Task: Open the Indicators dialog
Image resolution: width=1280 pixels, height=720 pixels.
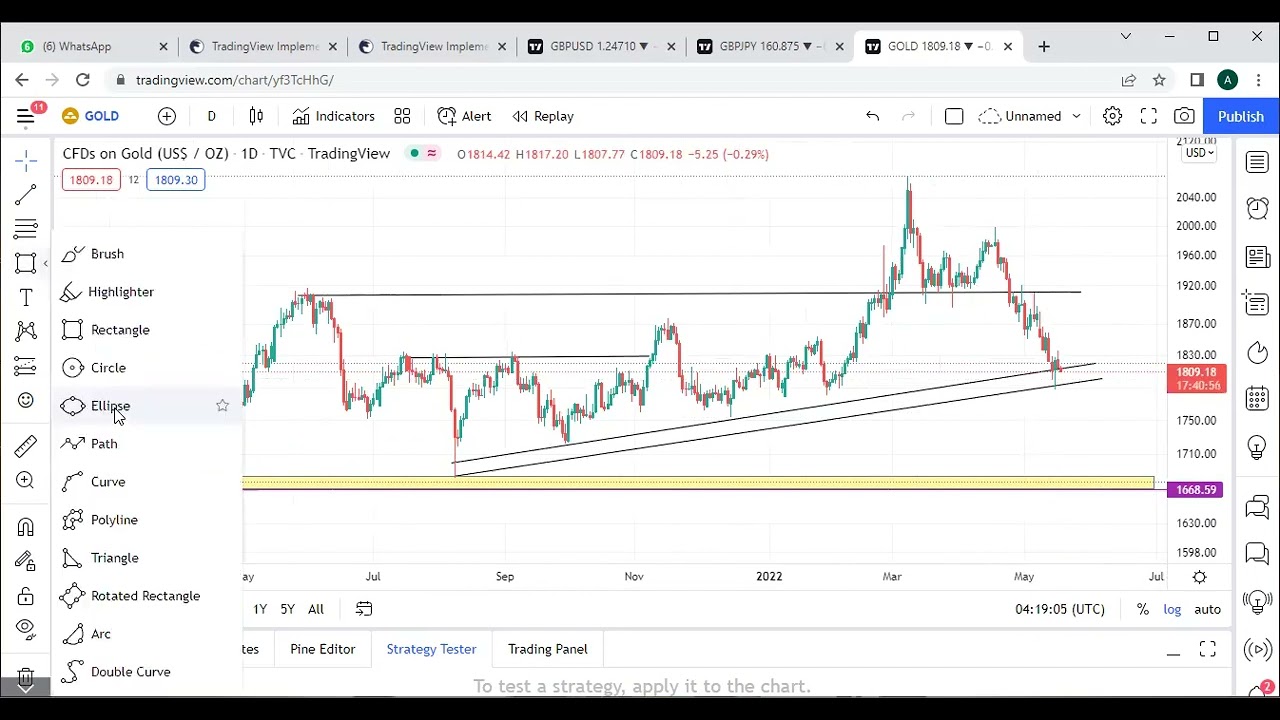Action: coord(334,116)
